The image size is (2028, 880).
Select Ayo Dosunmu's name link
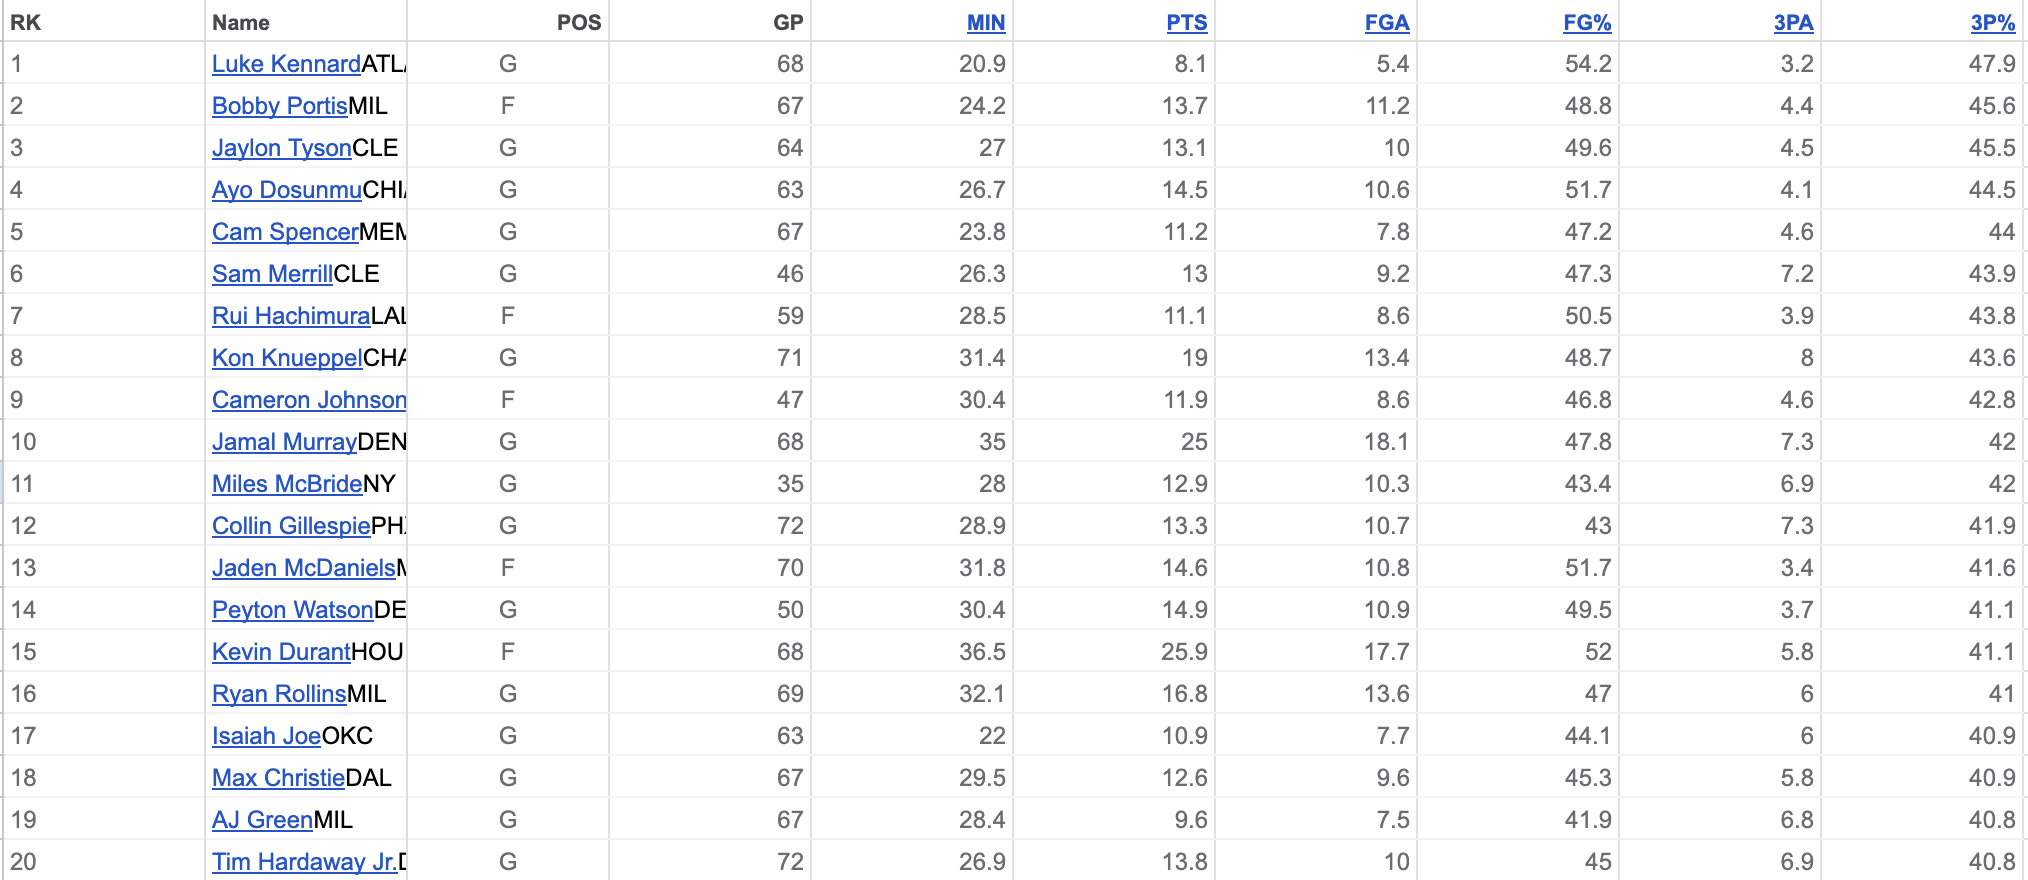click(287, 190)
